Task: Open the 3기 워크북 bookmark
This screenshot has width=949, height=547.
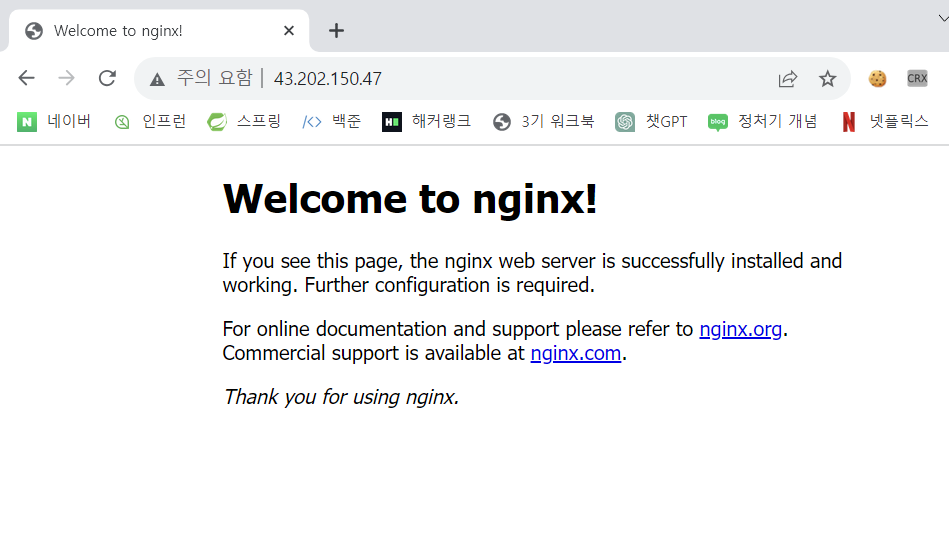Action: 543,122
